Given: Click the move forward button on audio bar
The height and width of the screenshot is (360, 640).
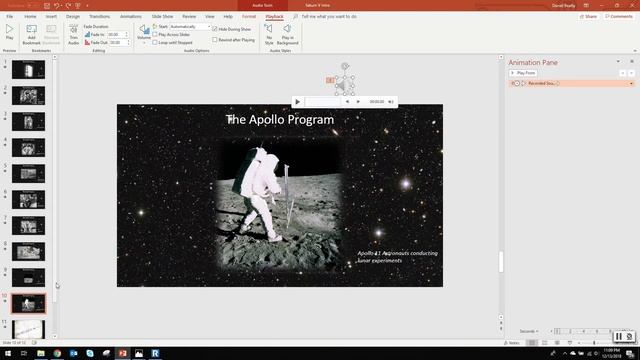Looking at the screenshot, I should click(358, 102).
